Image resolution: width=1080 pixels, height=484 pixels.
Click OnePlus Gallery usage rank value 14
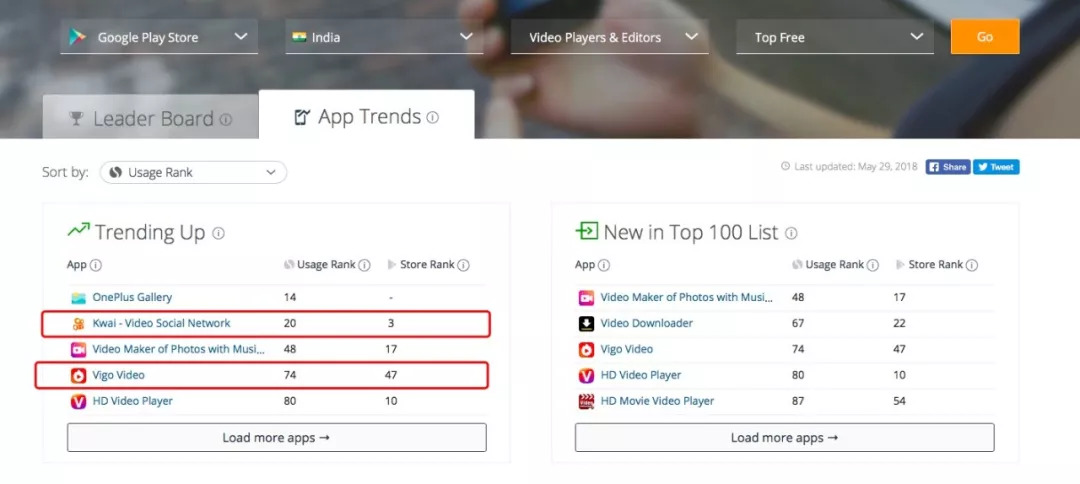(289, 297)
